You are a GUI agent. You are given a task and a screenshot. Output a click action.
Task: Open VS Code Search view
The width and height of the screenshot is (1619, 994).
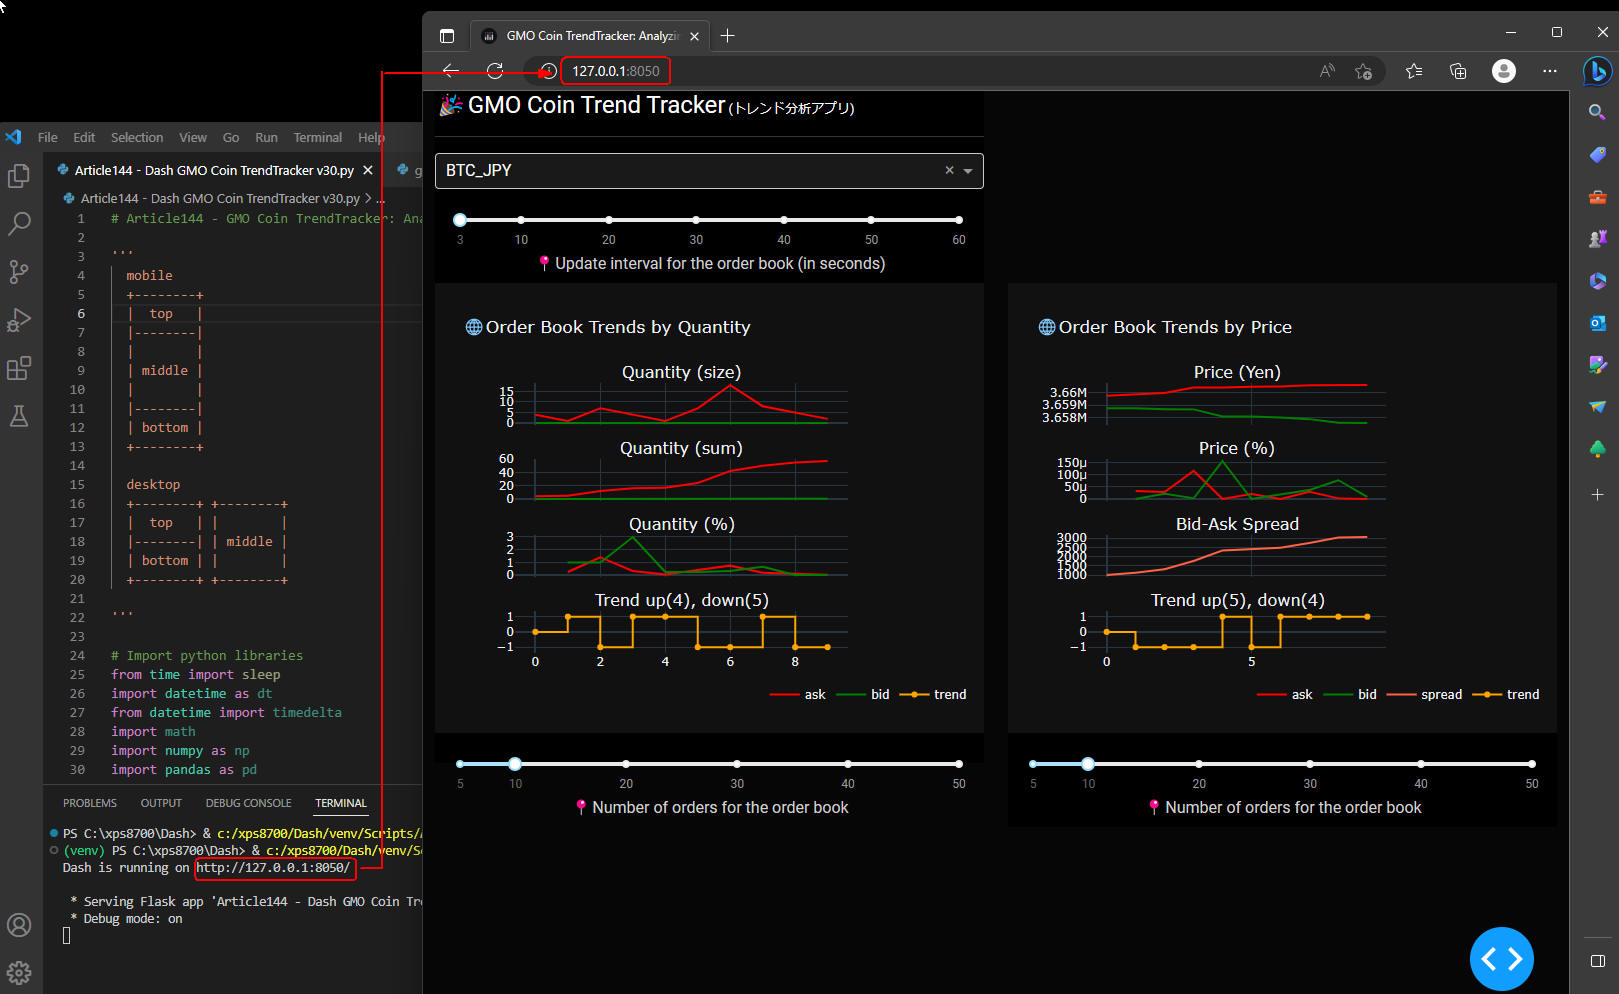click(19, 224)
